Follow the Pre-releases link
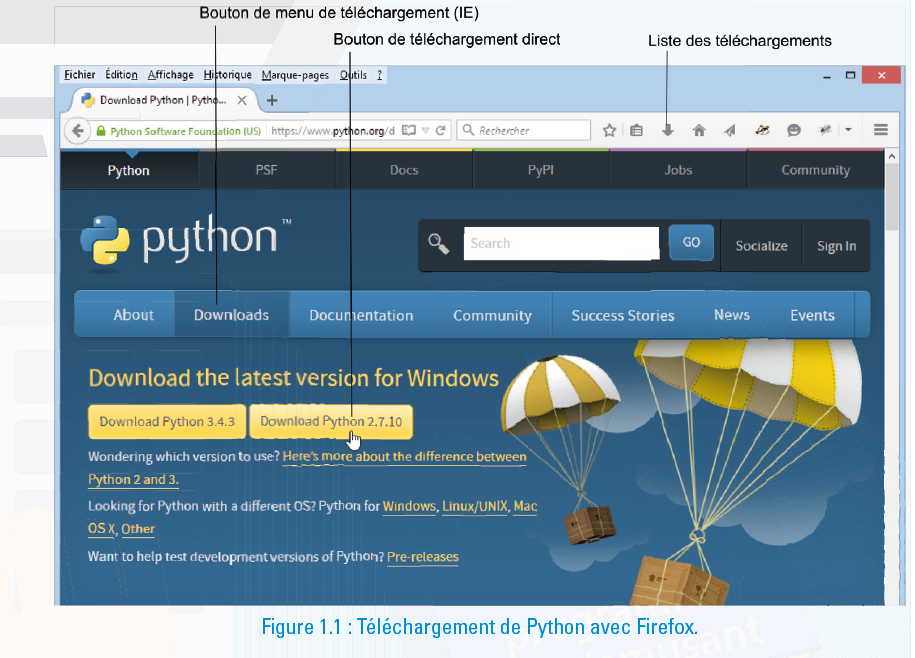 point(422,557)
